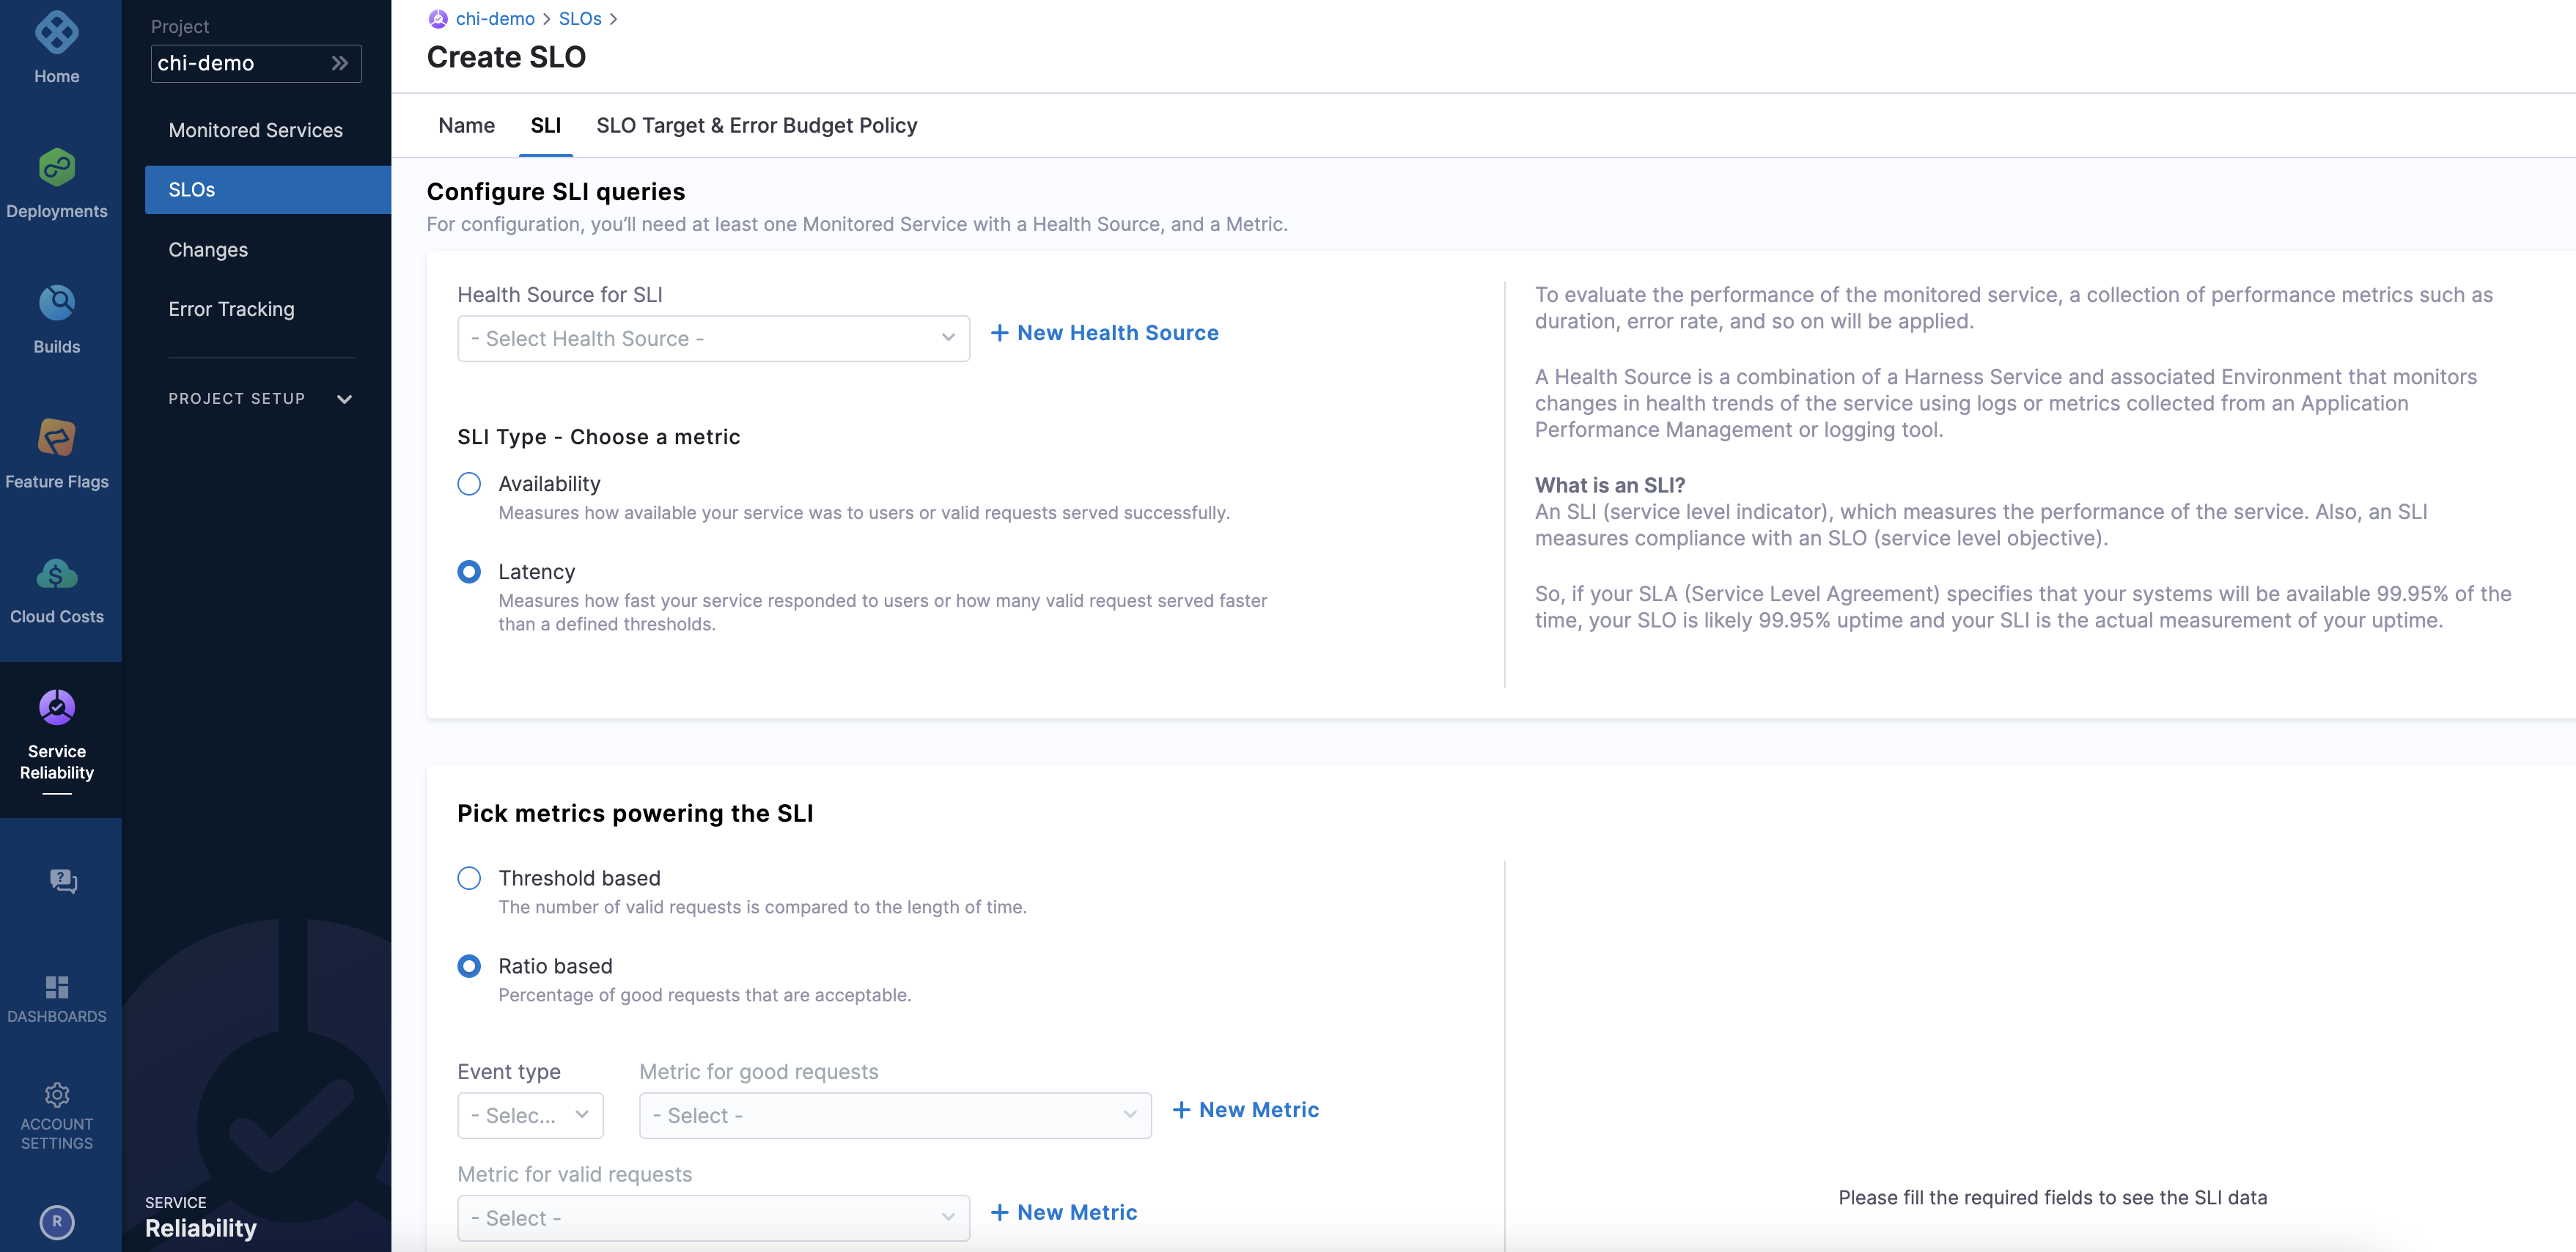Expand the Project Setup section
Image resolution: width=2576 pixels, height=1252 pixels.
[x=260, y=399]
